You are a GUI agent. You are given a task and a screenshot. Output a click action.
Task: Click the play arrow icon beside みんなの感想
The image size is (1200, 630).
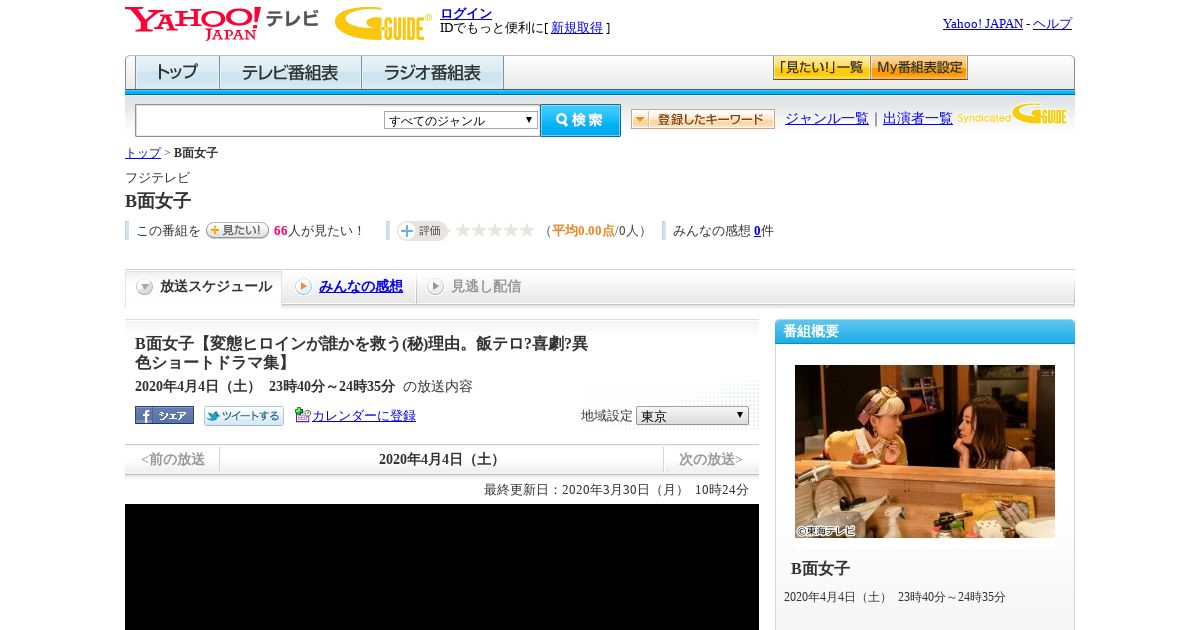303,287
